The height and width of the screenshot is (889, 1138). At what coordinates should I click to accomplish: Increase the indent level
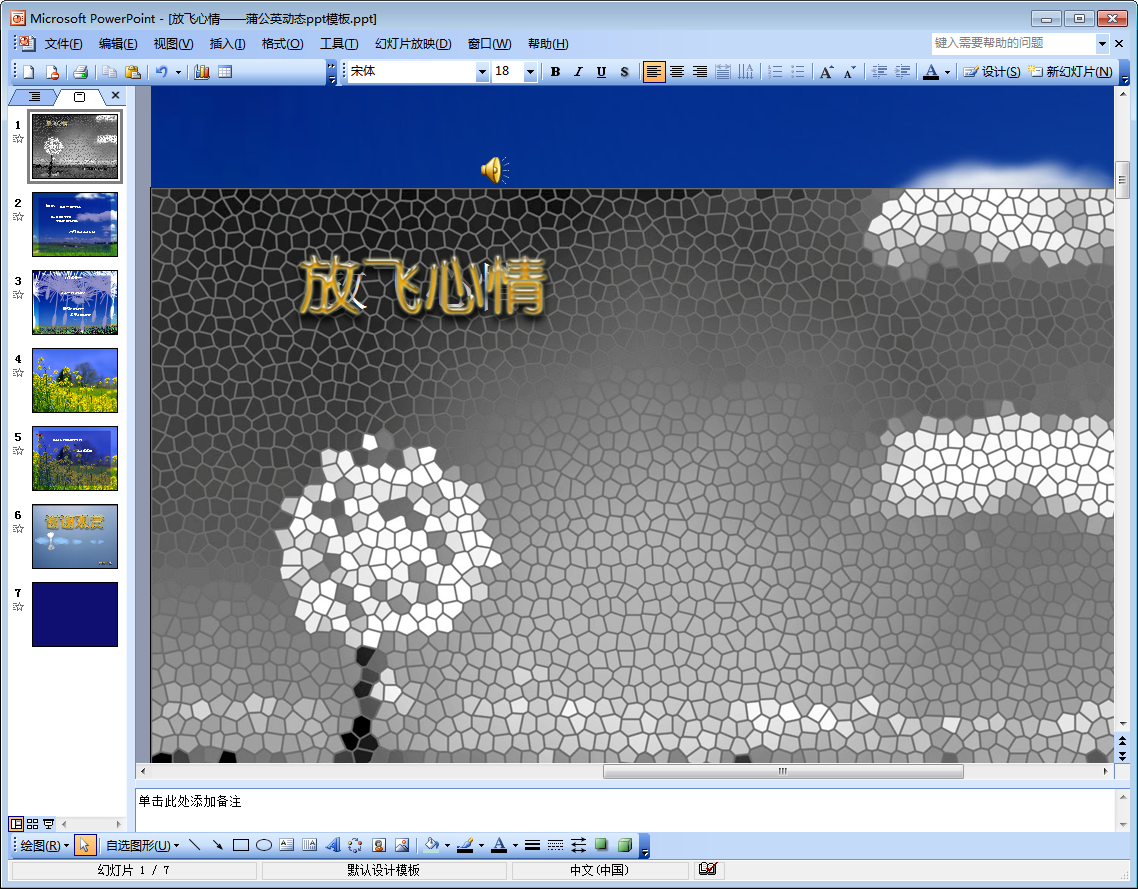(x=903, y=72)
